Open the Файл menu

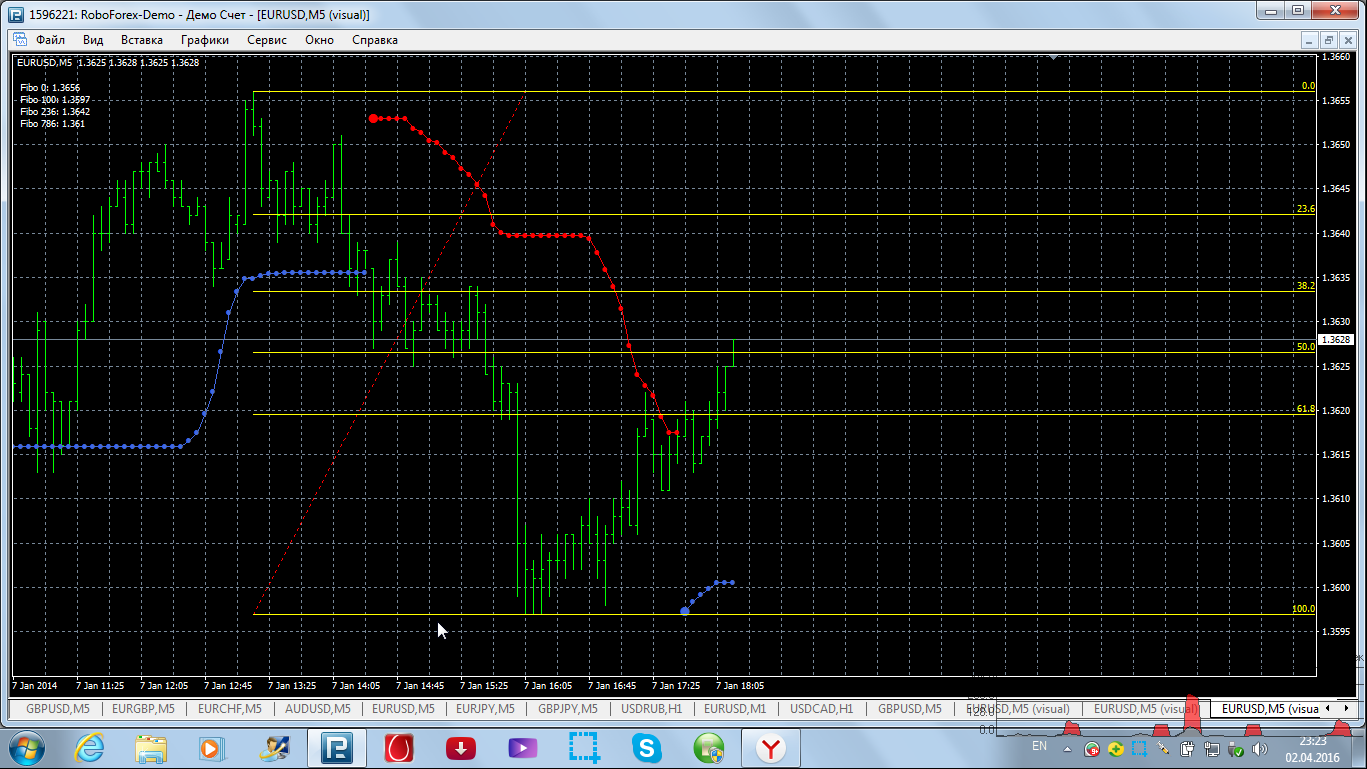pyautogui.click(x=50, y=40)
